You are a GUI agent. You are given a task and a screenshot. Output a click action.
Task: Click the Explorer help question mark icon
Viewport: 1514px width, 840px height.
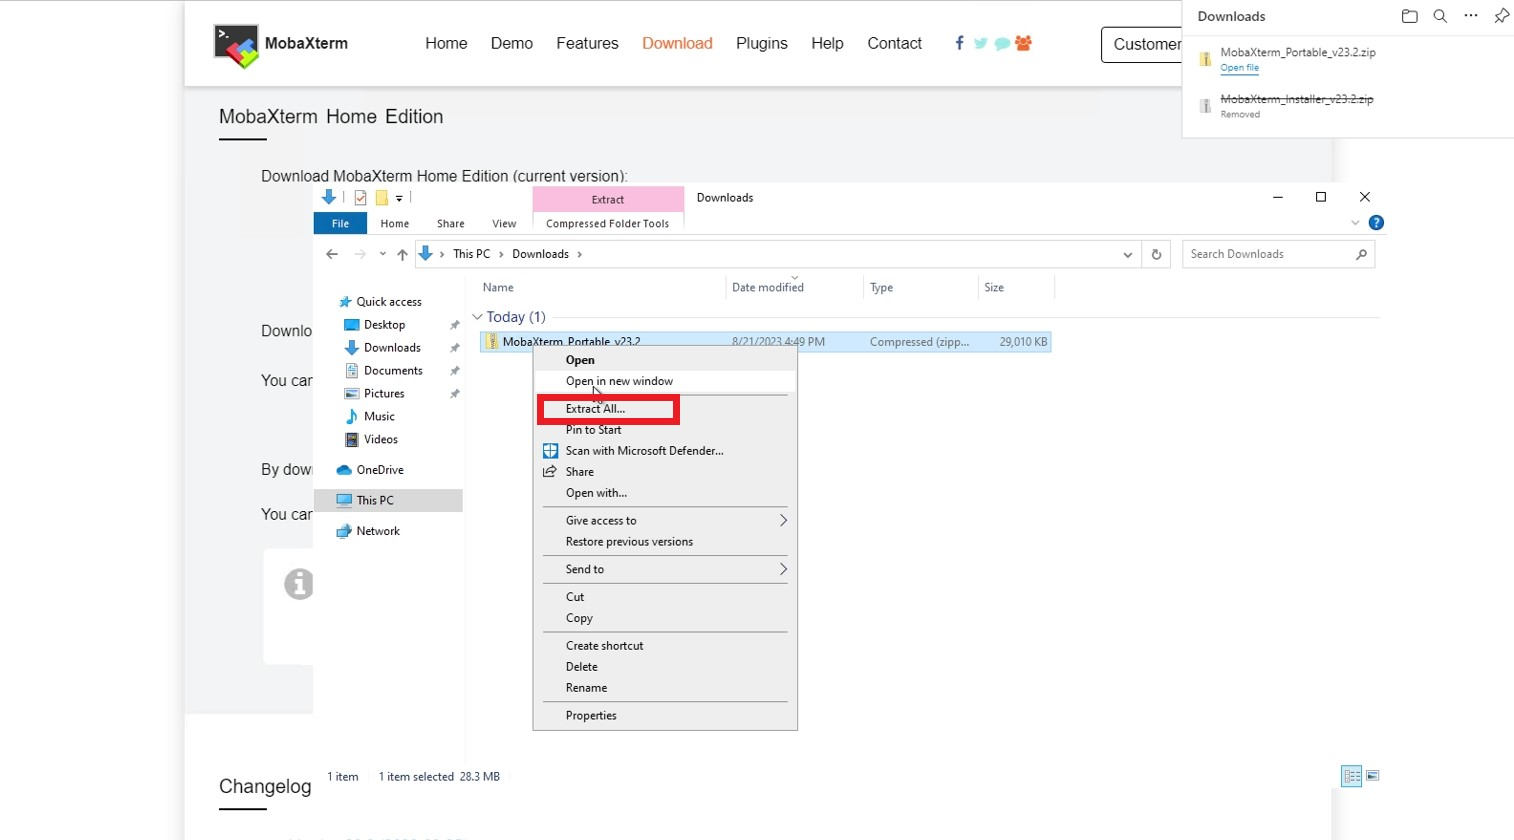click(1376, 223)
